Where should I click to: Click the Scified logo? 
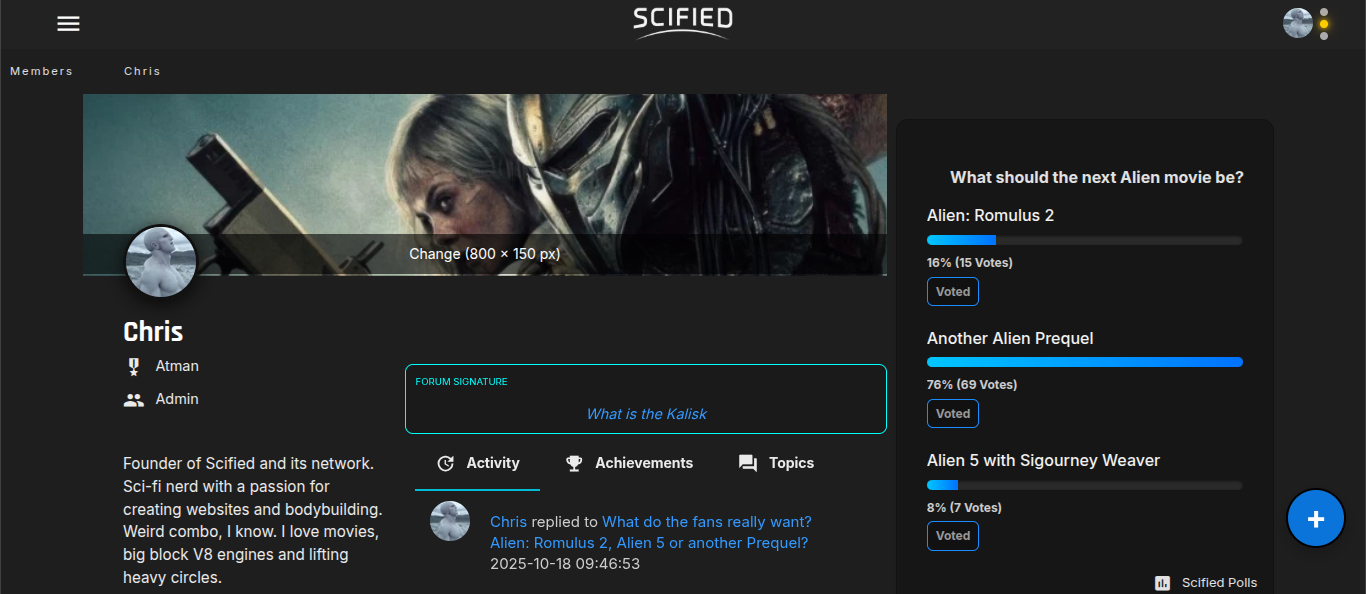[x=682, y=22]
